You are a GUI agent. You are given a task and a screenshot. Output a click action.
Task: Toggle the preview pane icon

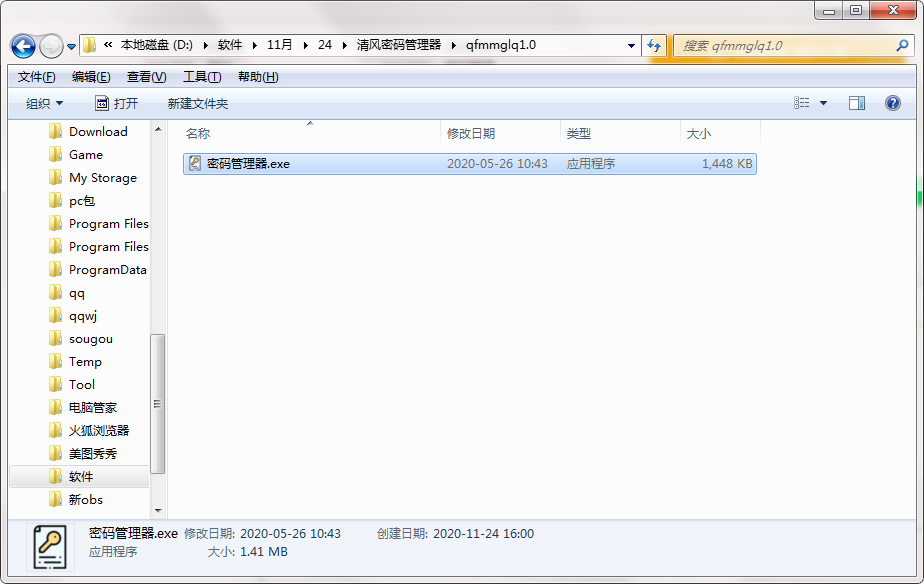click(x=857, y=103)
